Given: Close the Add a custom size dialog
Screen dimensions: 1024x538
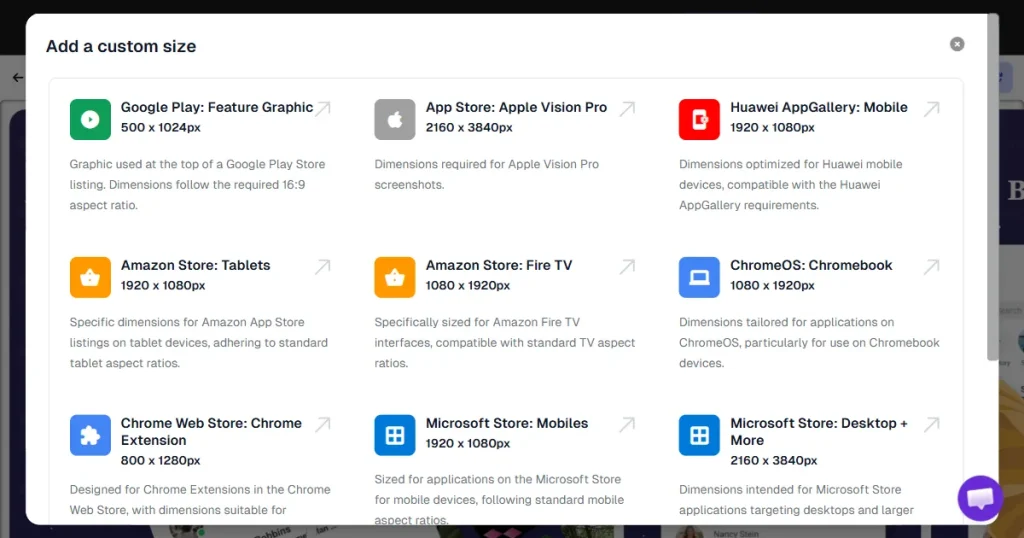Looking at the screenshot, I should (957, 44).
